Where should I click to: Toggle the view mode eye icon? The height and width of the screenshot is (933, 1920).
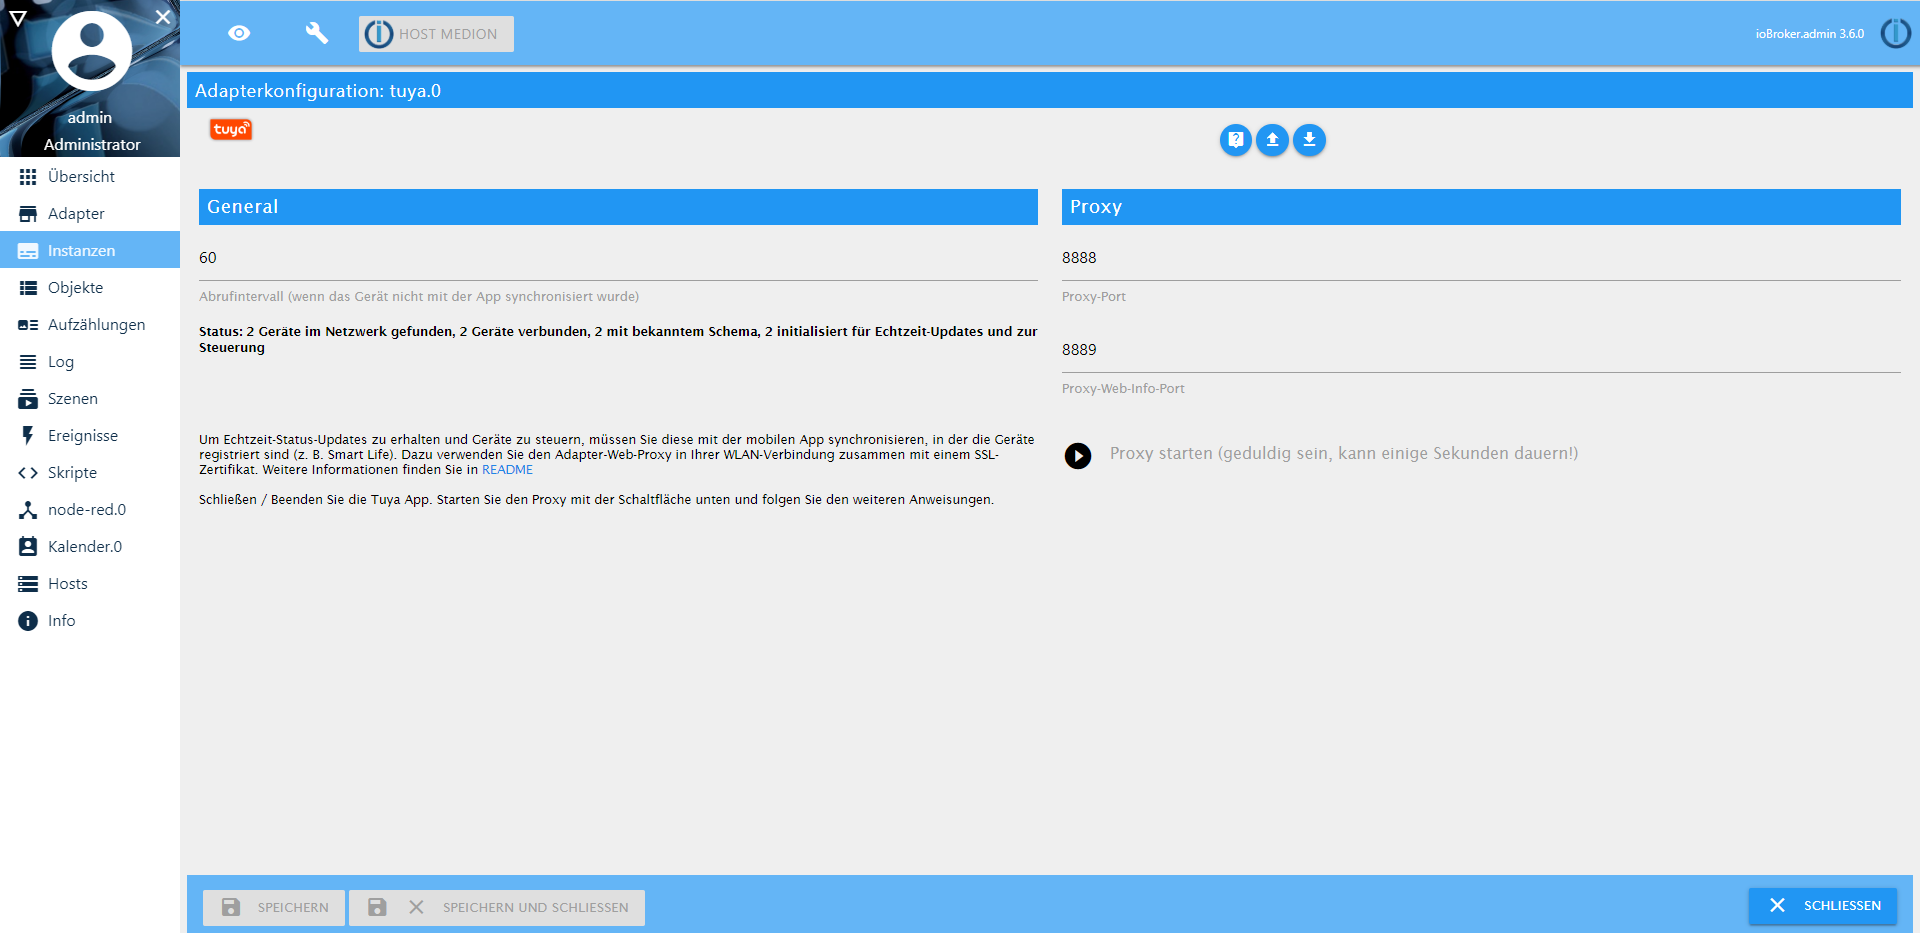tap(238, 33)
